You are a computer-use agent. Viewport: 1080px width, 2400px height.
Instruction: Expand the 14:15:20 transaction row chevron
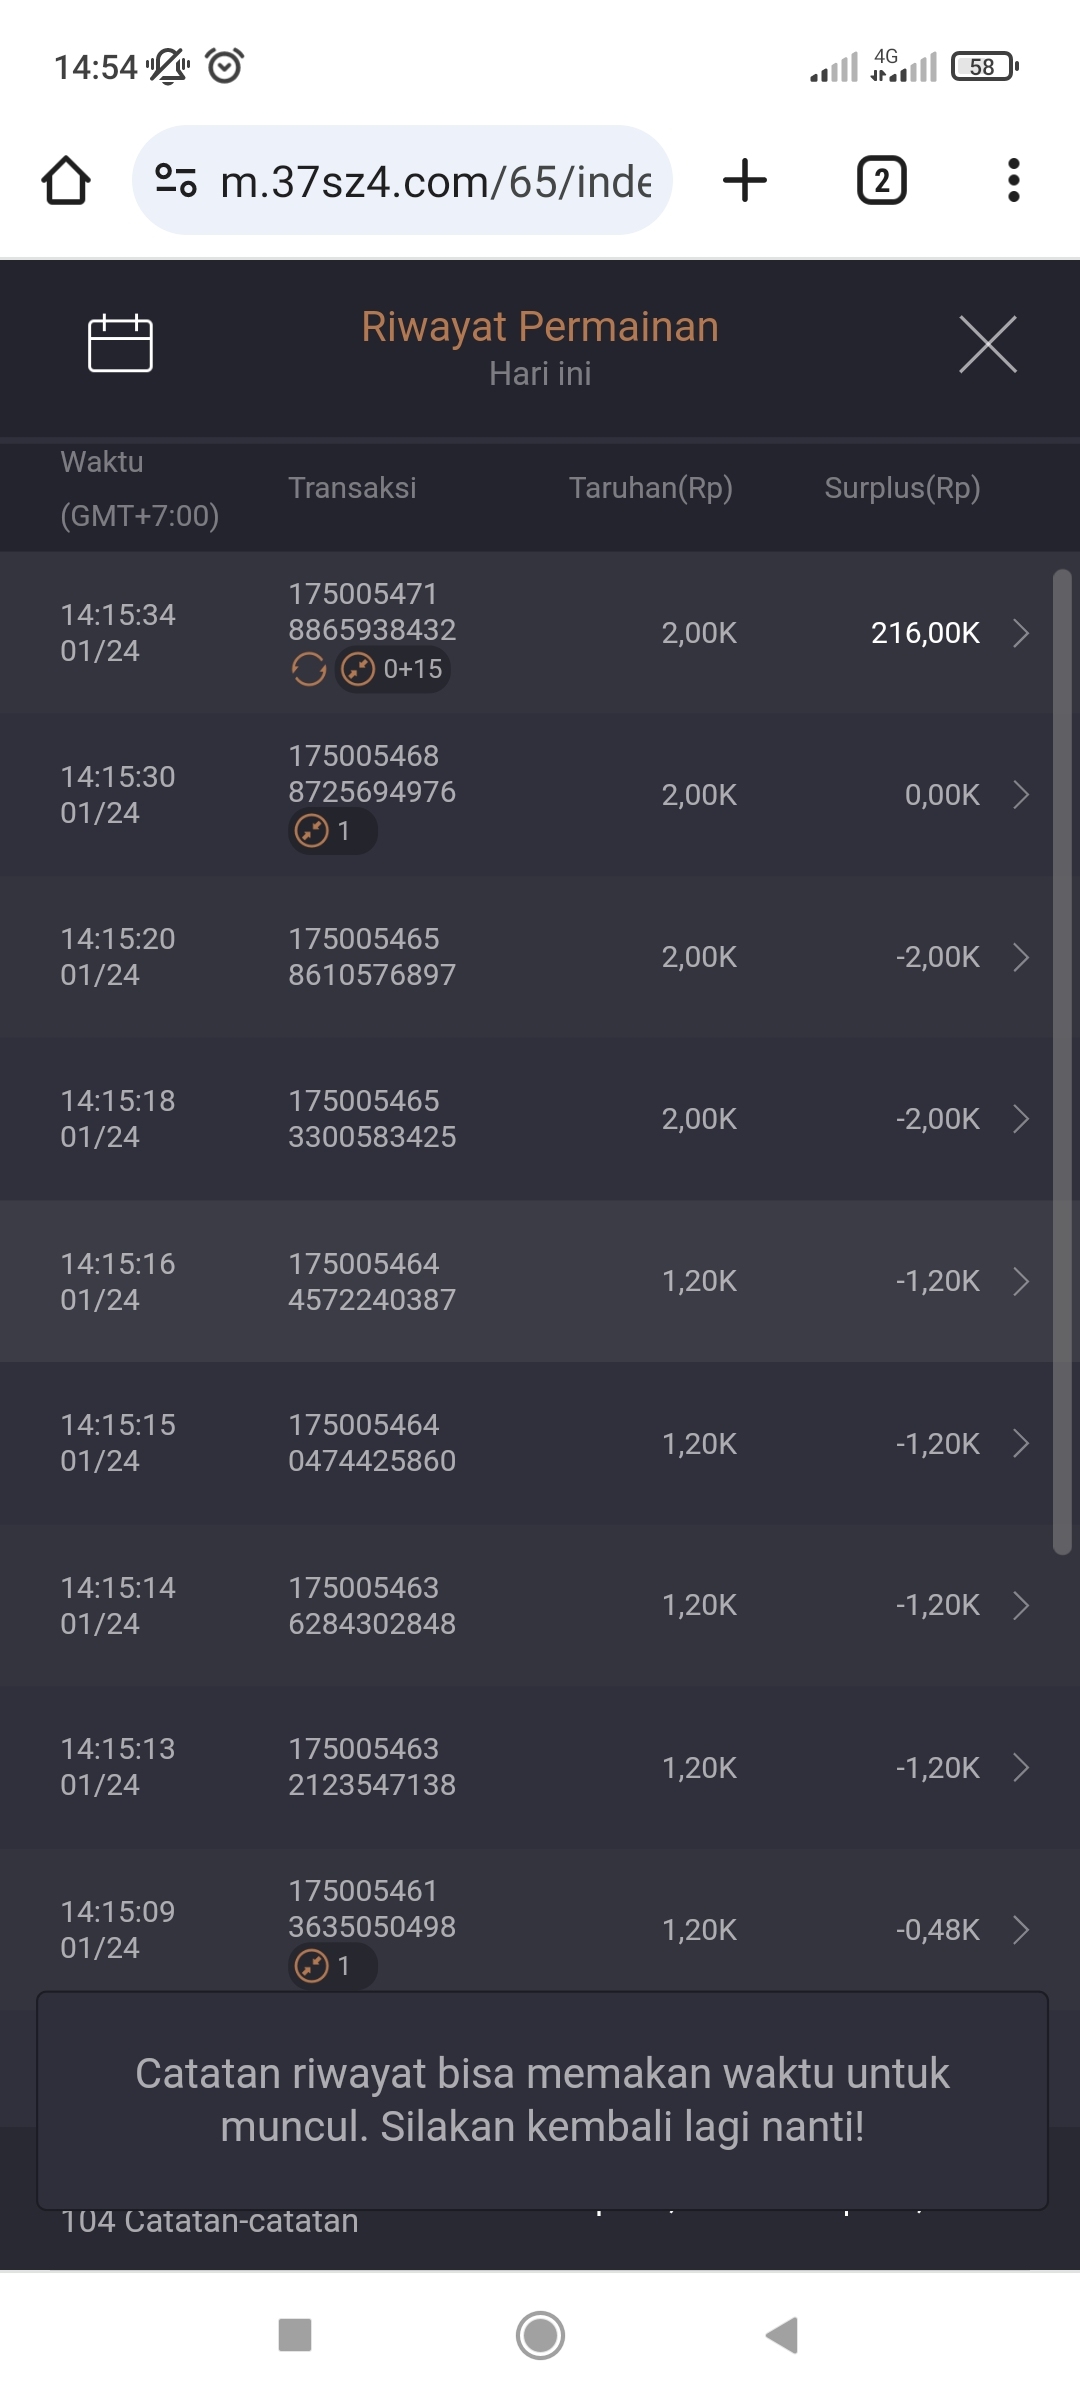pyautogui.click(x=1020, y=957)
